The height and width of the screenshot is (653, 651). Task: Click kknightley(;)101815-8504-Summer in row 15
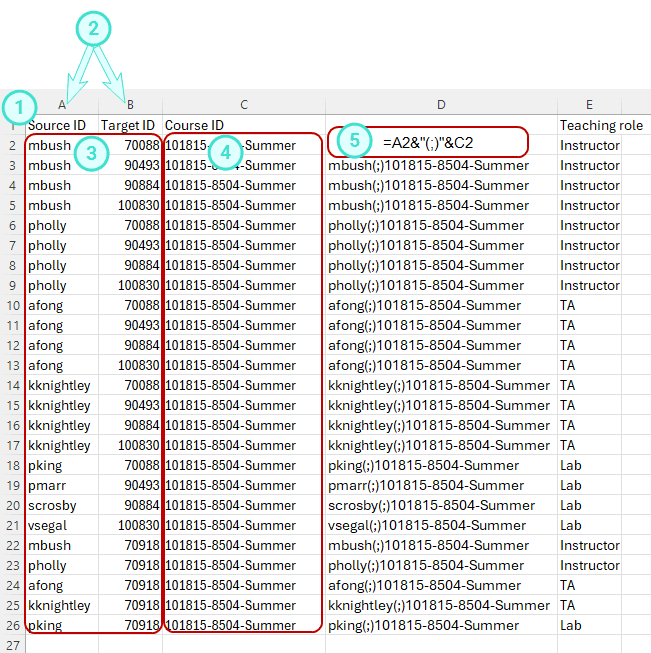pos(441,405)
